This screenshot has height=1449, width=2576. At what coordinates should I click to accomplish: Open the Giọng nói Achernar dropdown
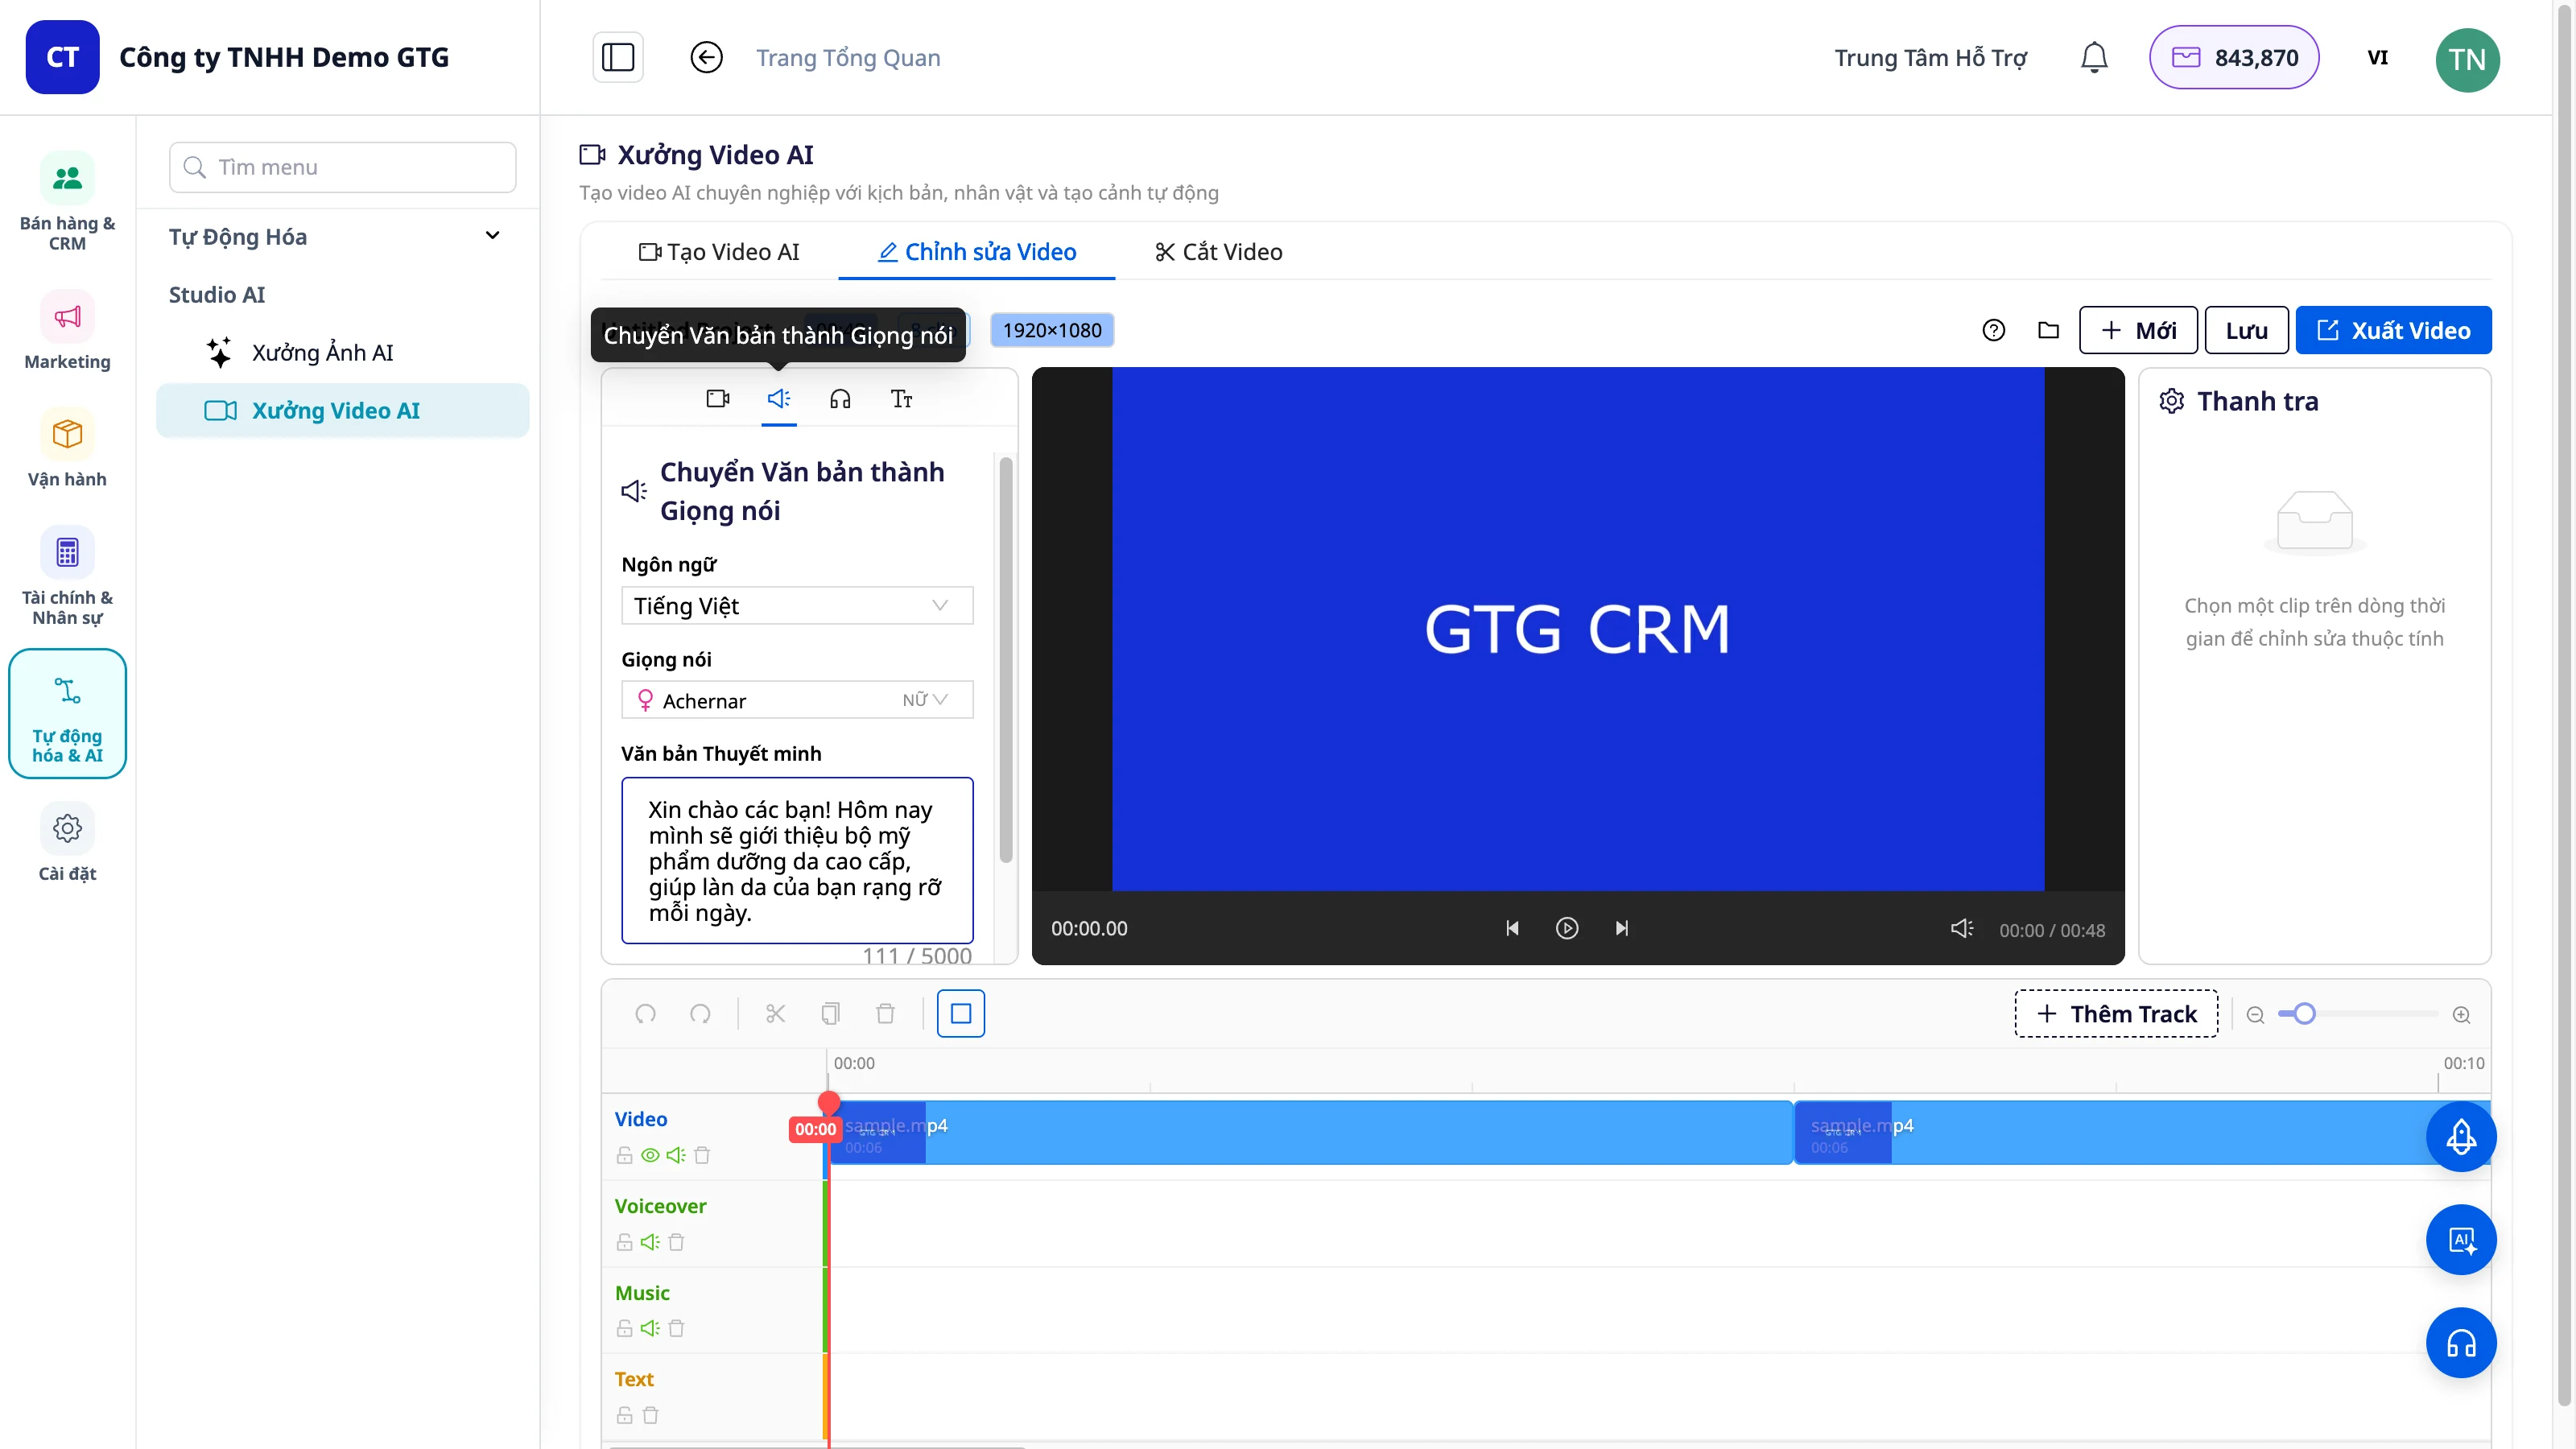tap(797, 700)
